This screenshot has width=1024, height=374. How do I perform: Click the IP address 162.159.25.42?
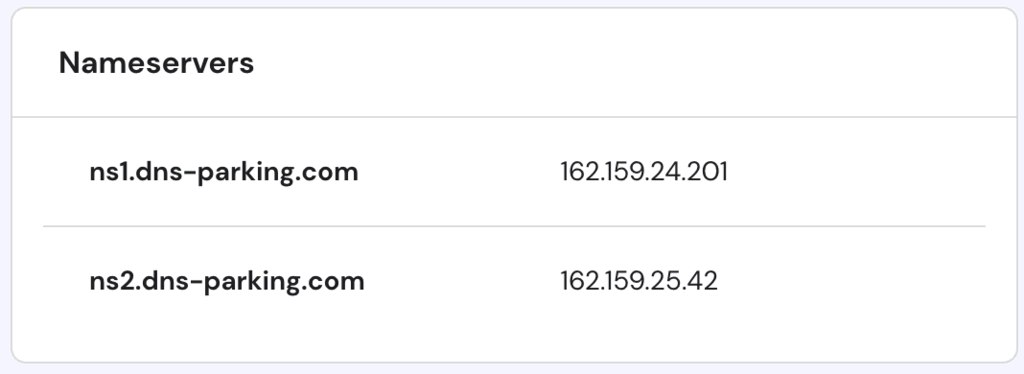pos(639,281)
